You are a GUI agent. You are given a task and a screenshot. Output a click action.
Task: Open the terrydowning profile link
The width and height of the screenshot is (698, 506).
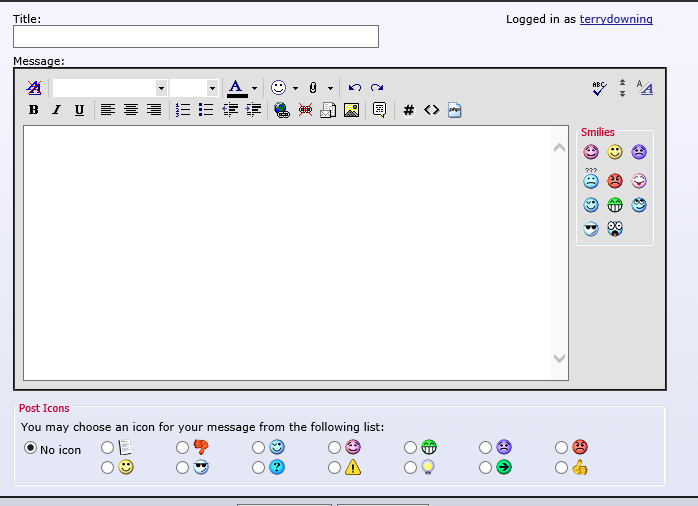[616, 19]
